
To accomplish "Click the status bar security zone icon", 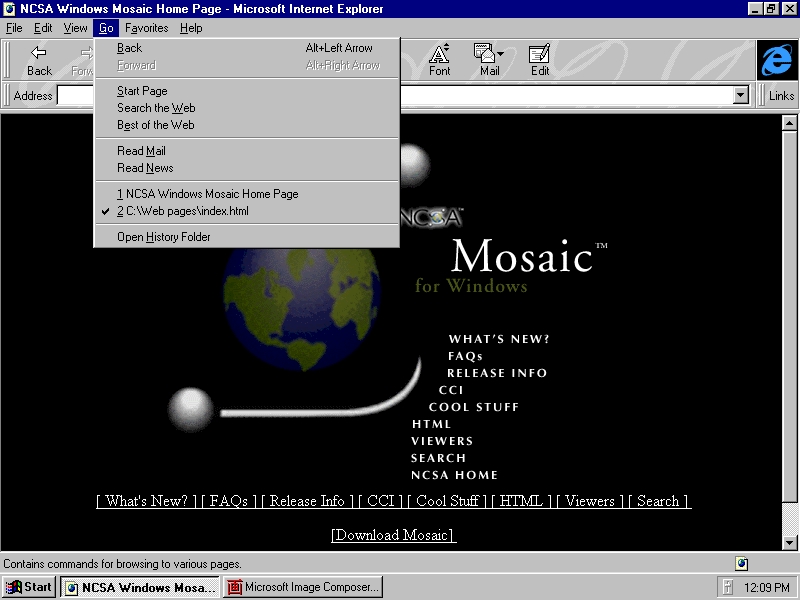I will (x=741, y=563).
